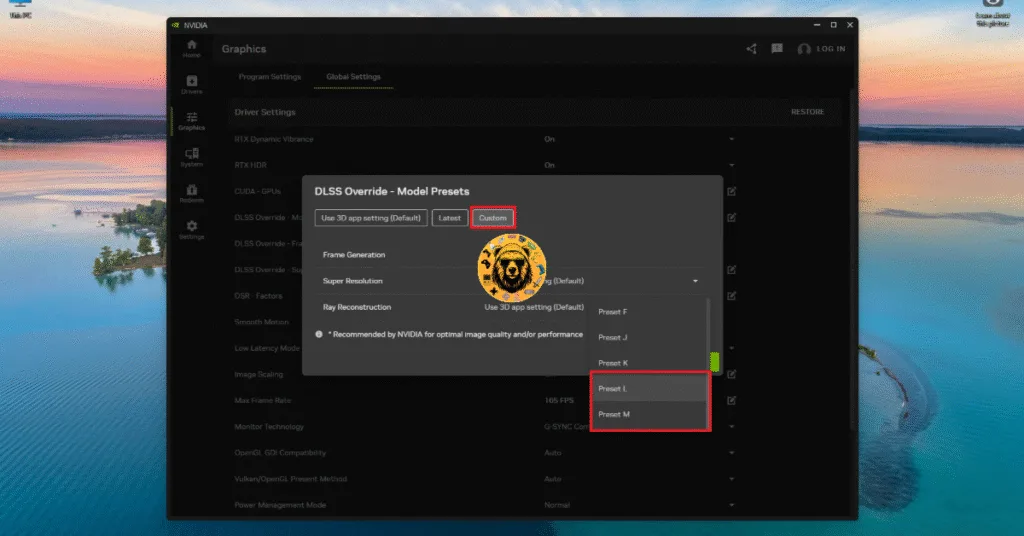Switch to Global Settings tab

[353, 76]
